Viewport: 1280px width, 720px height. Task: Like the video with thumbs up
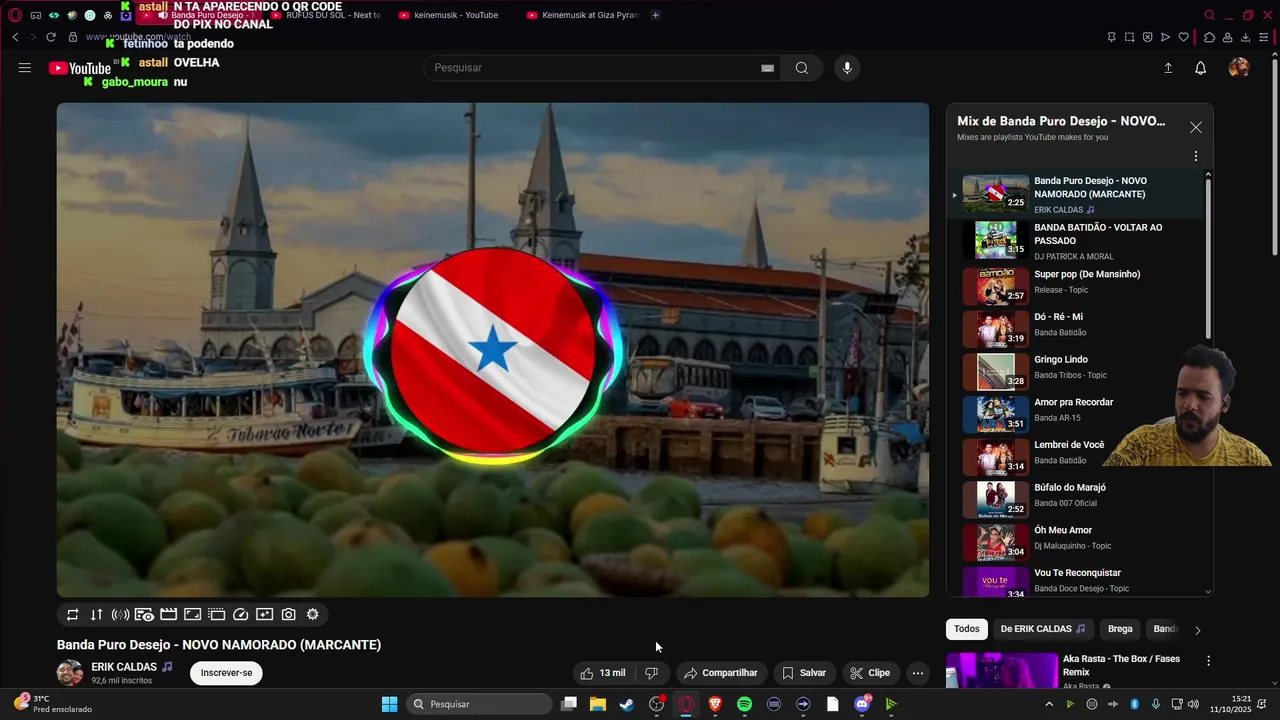pos(602,673)
